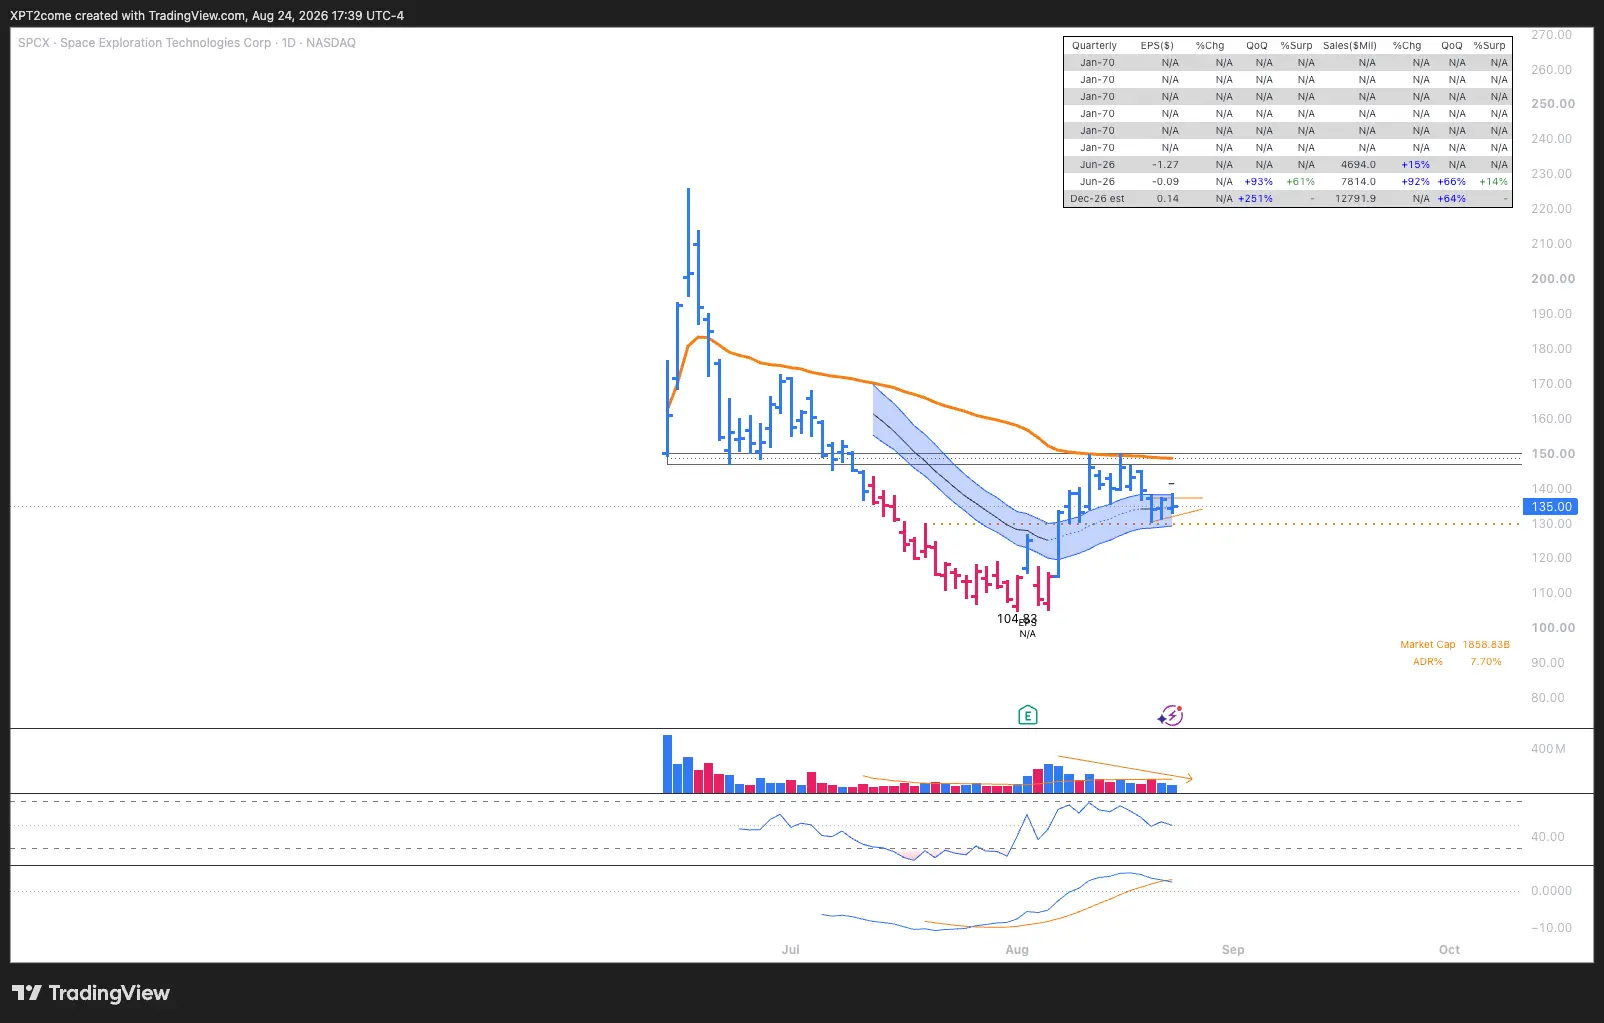Click the 0.0000 indicator scale label
The image size is (1604, 1023).
coord(1552,891)
